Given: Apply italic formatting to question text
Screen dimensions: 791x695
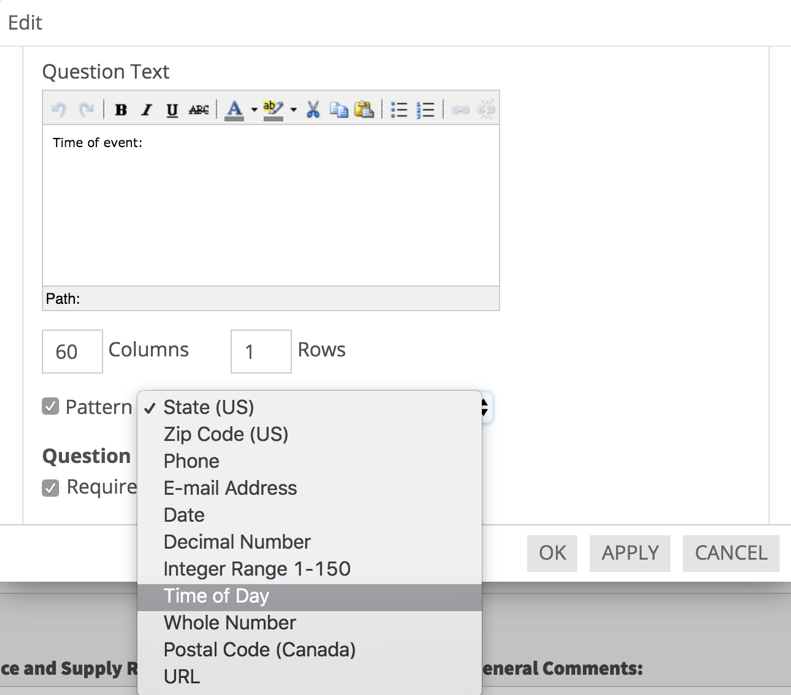Looking at the screenshot, I should [x=146, y=110].
